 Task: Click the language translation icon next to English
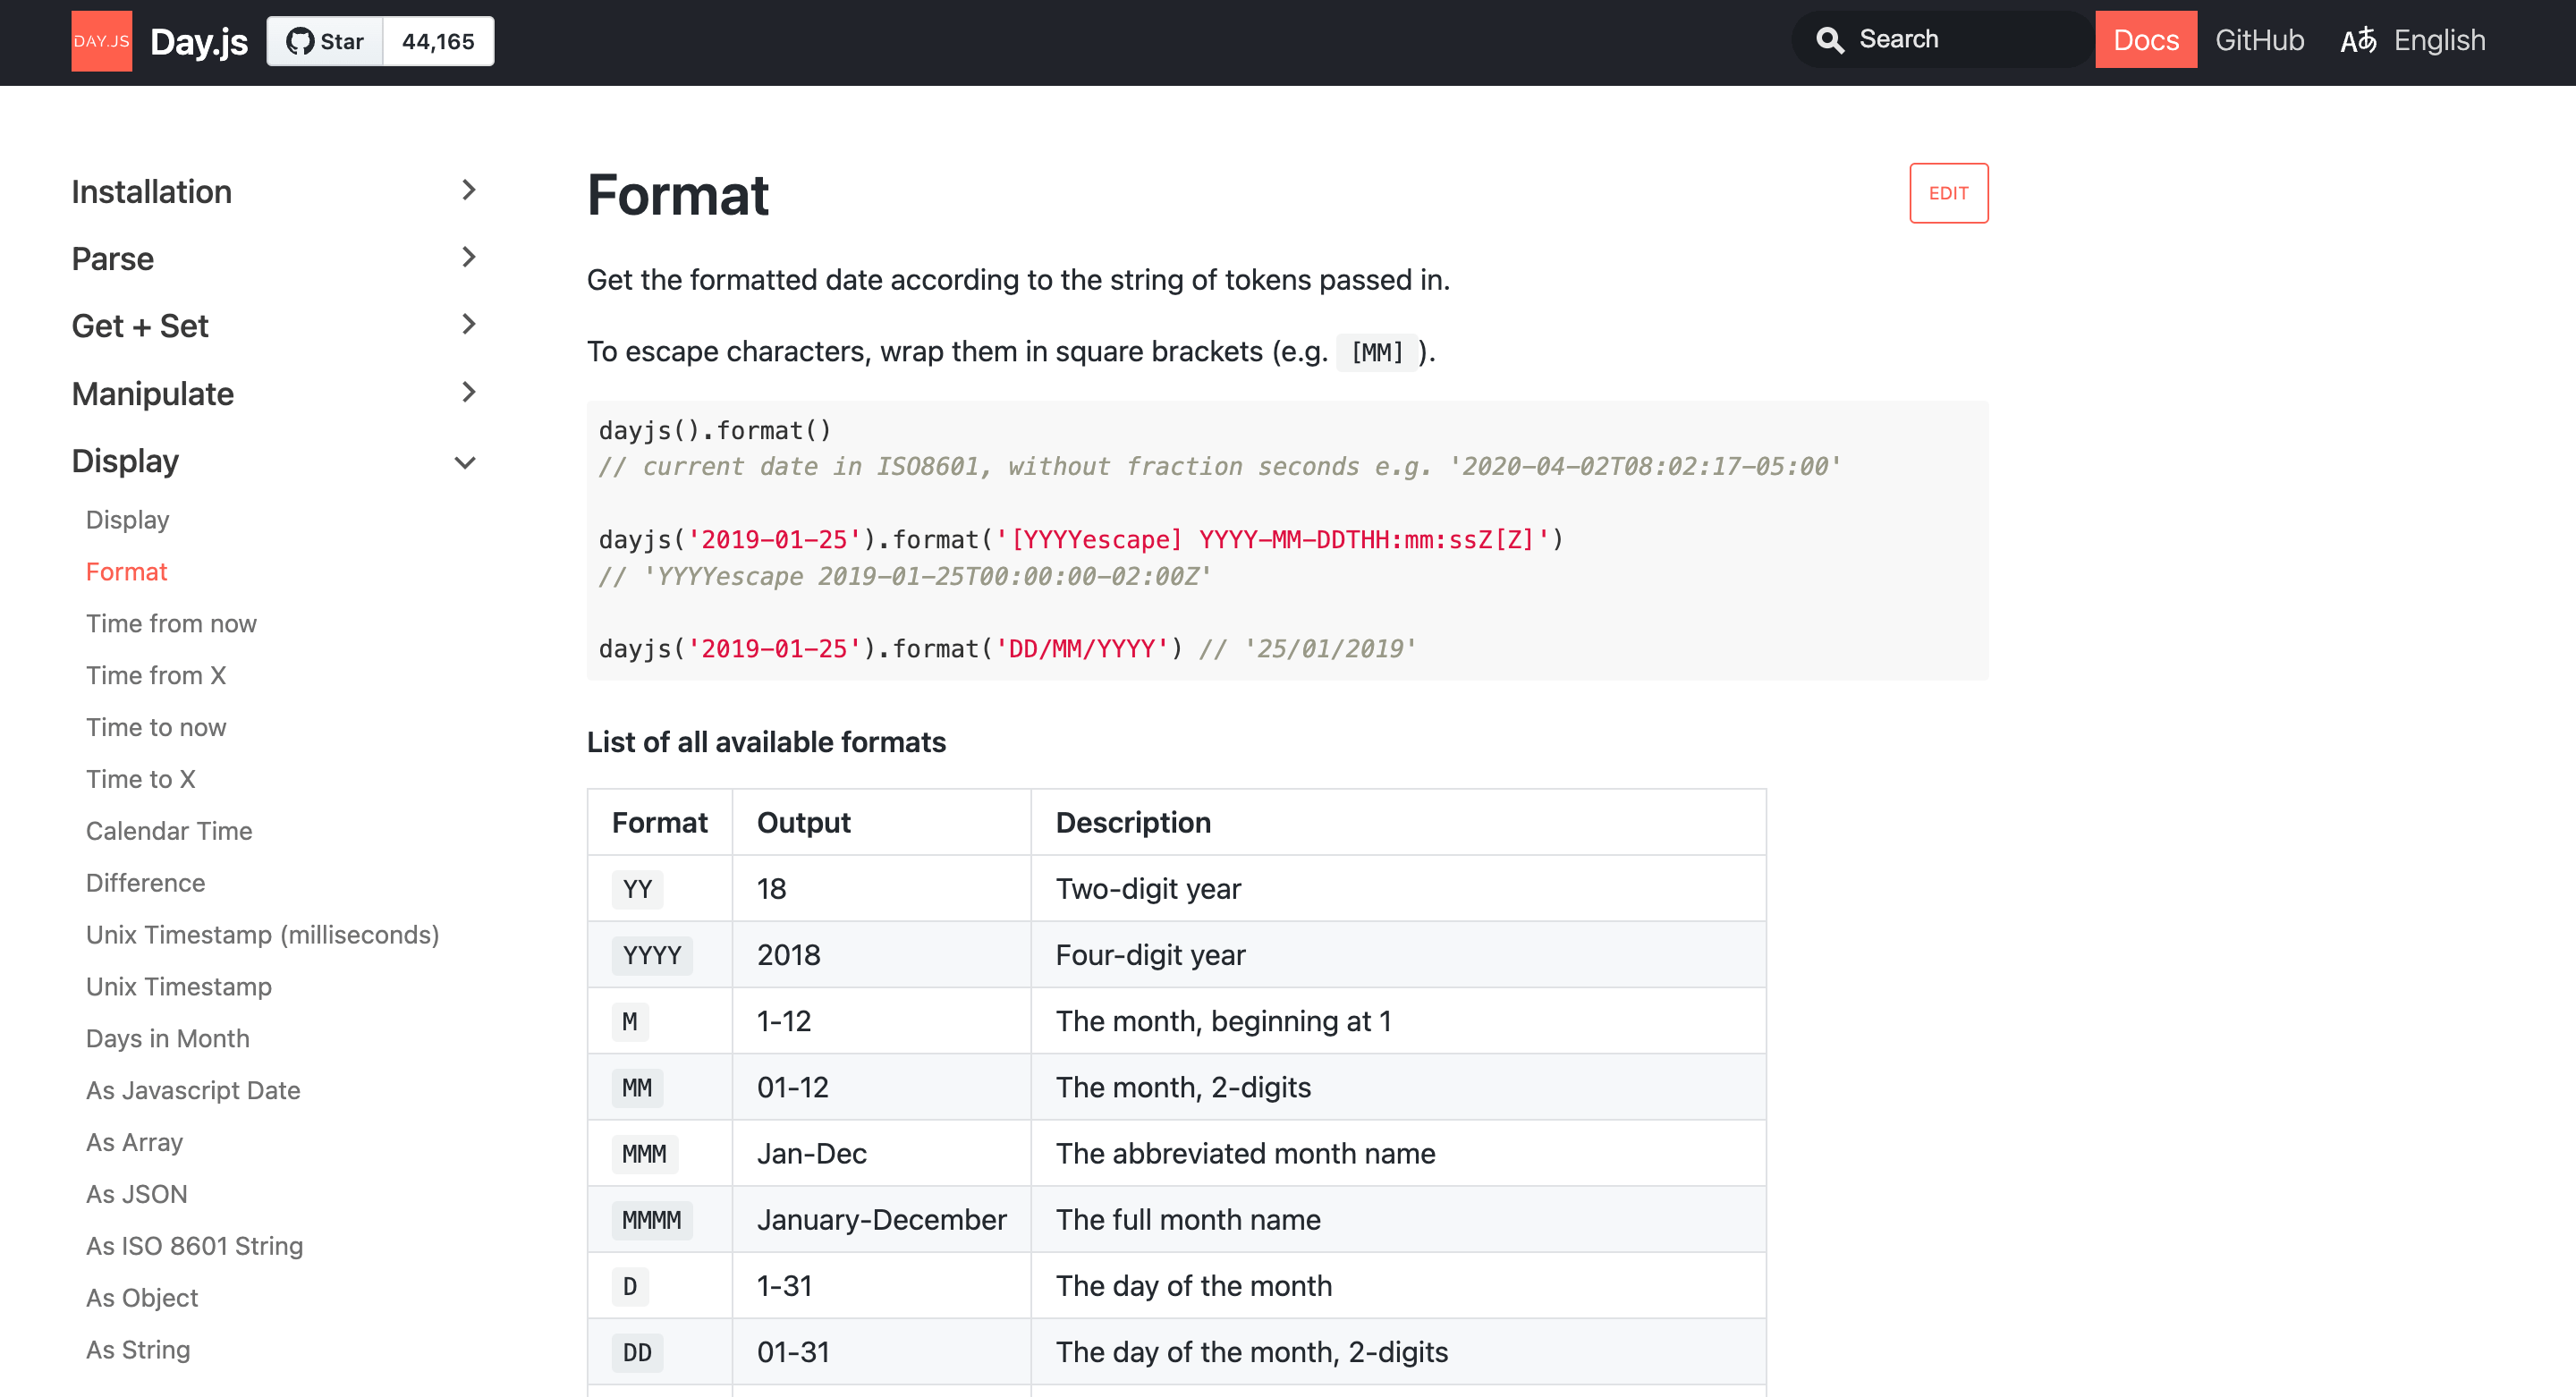(x=2359, y=41)
